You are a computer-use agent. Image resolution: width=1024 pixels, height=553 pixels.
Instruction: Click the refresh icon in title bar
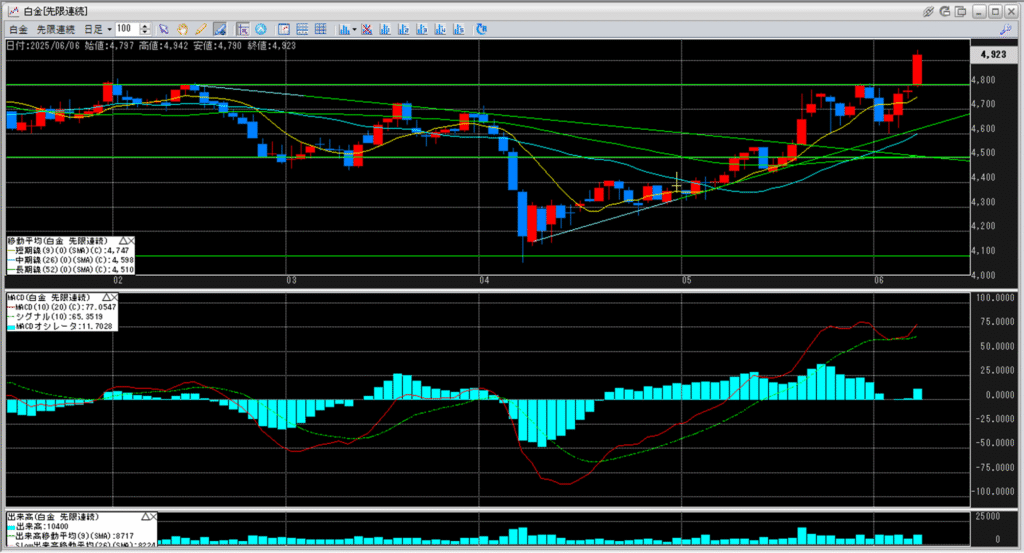[x=946, y=10]
